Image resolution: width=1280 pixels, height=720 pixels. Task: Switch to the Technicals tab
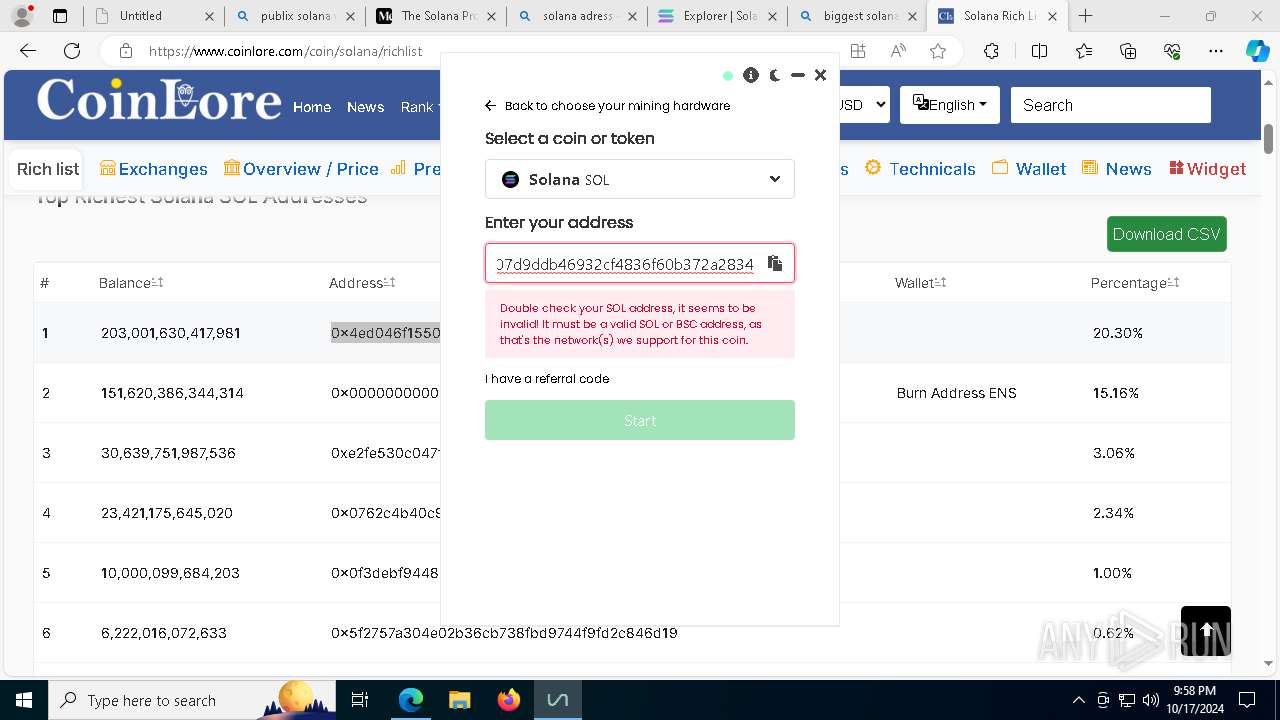point(920,169)
